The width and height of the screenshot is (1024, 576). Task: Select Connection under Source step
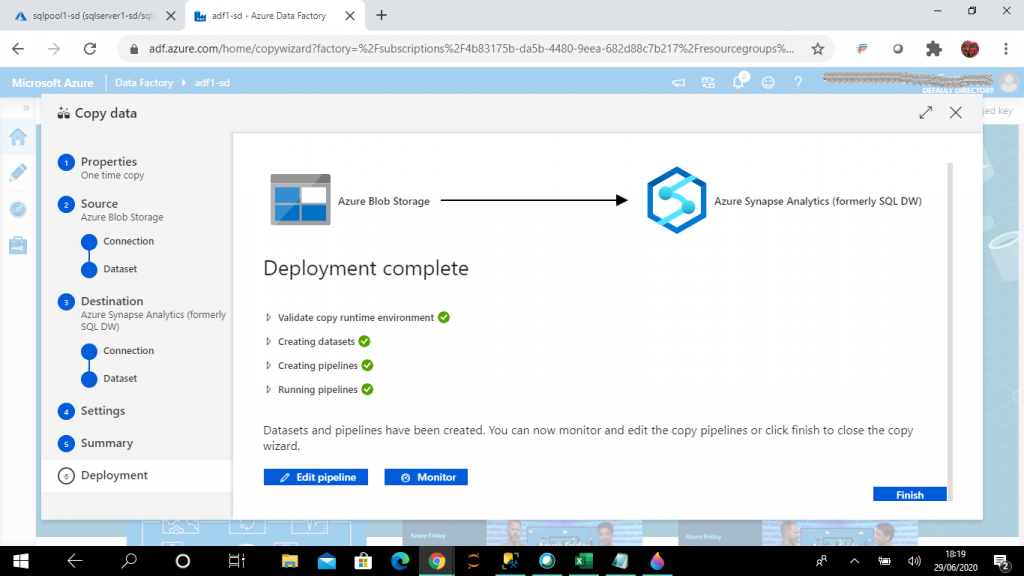pos(128,241)
